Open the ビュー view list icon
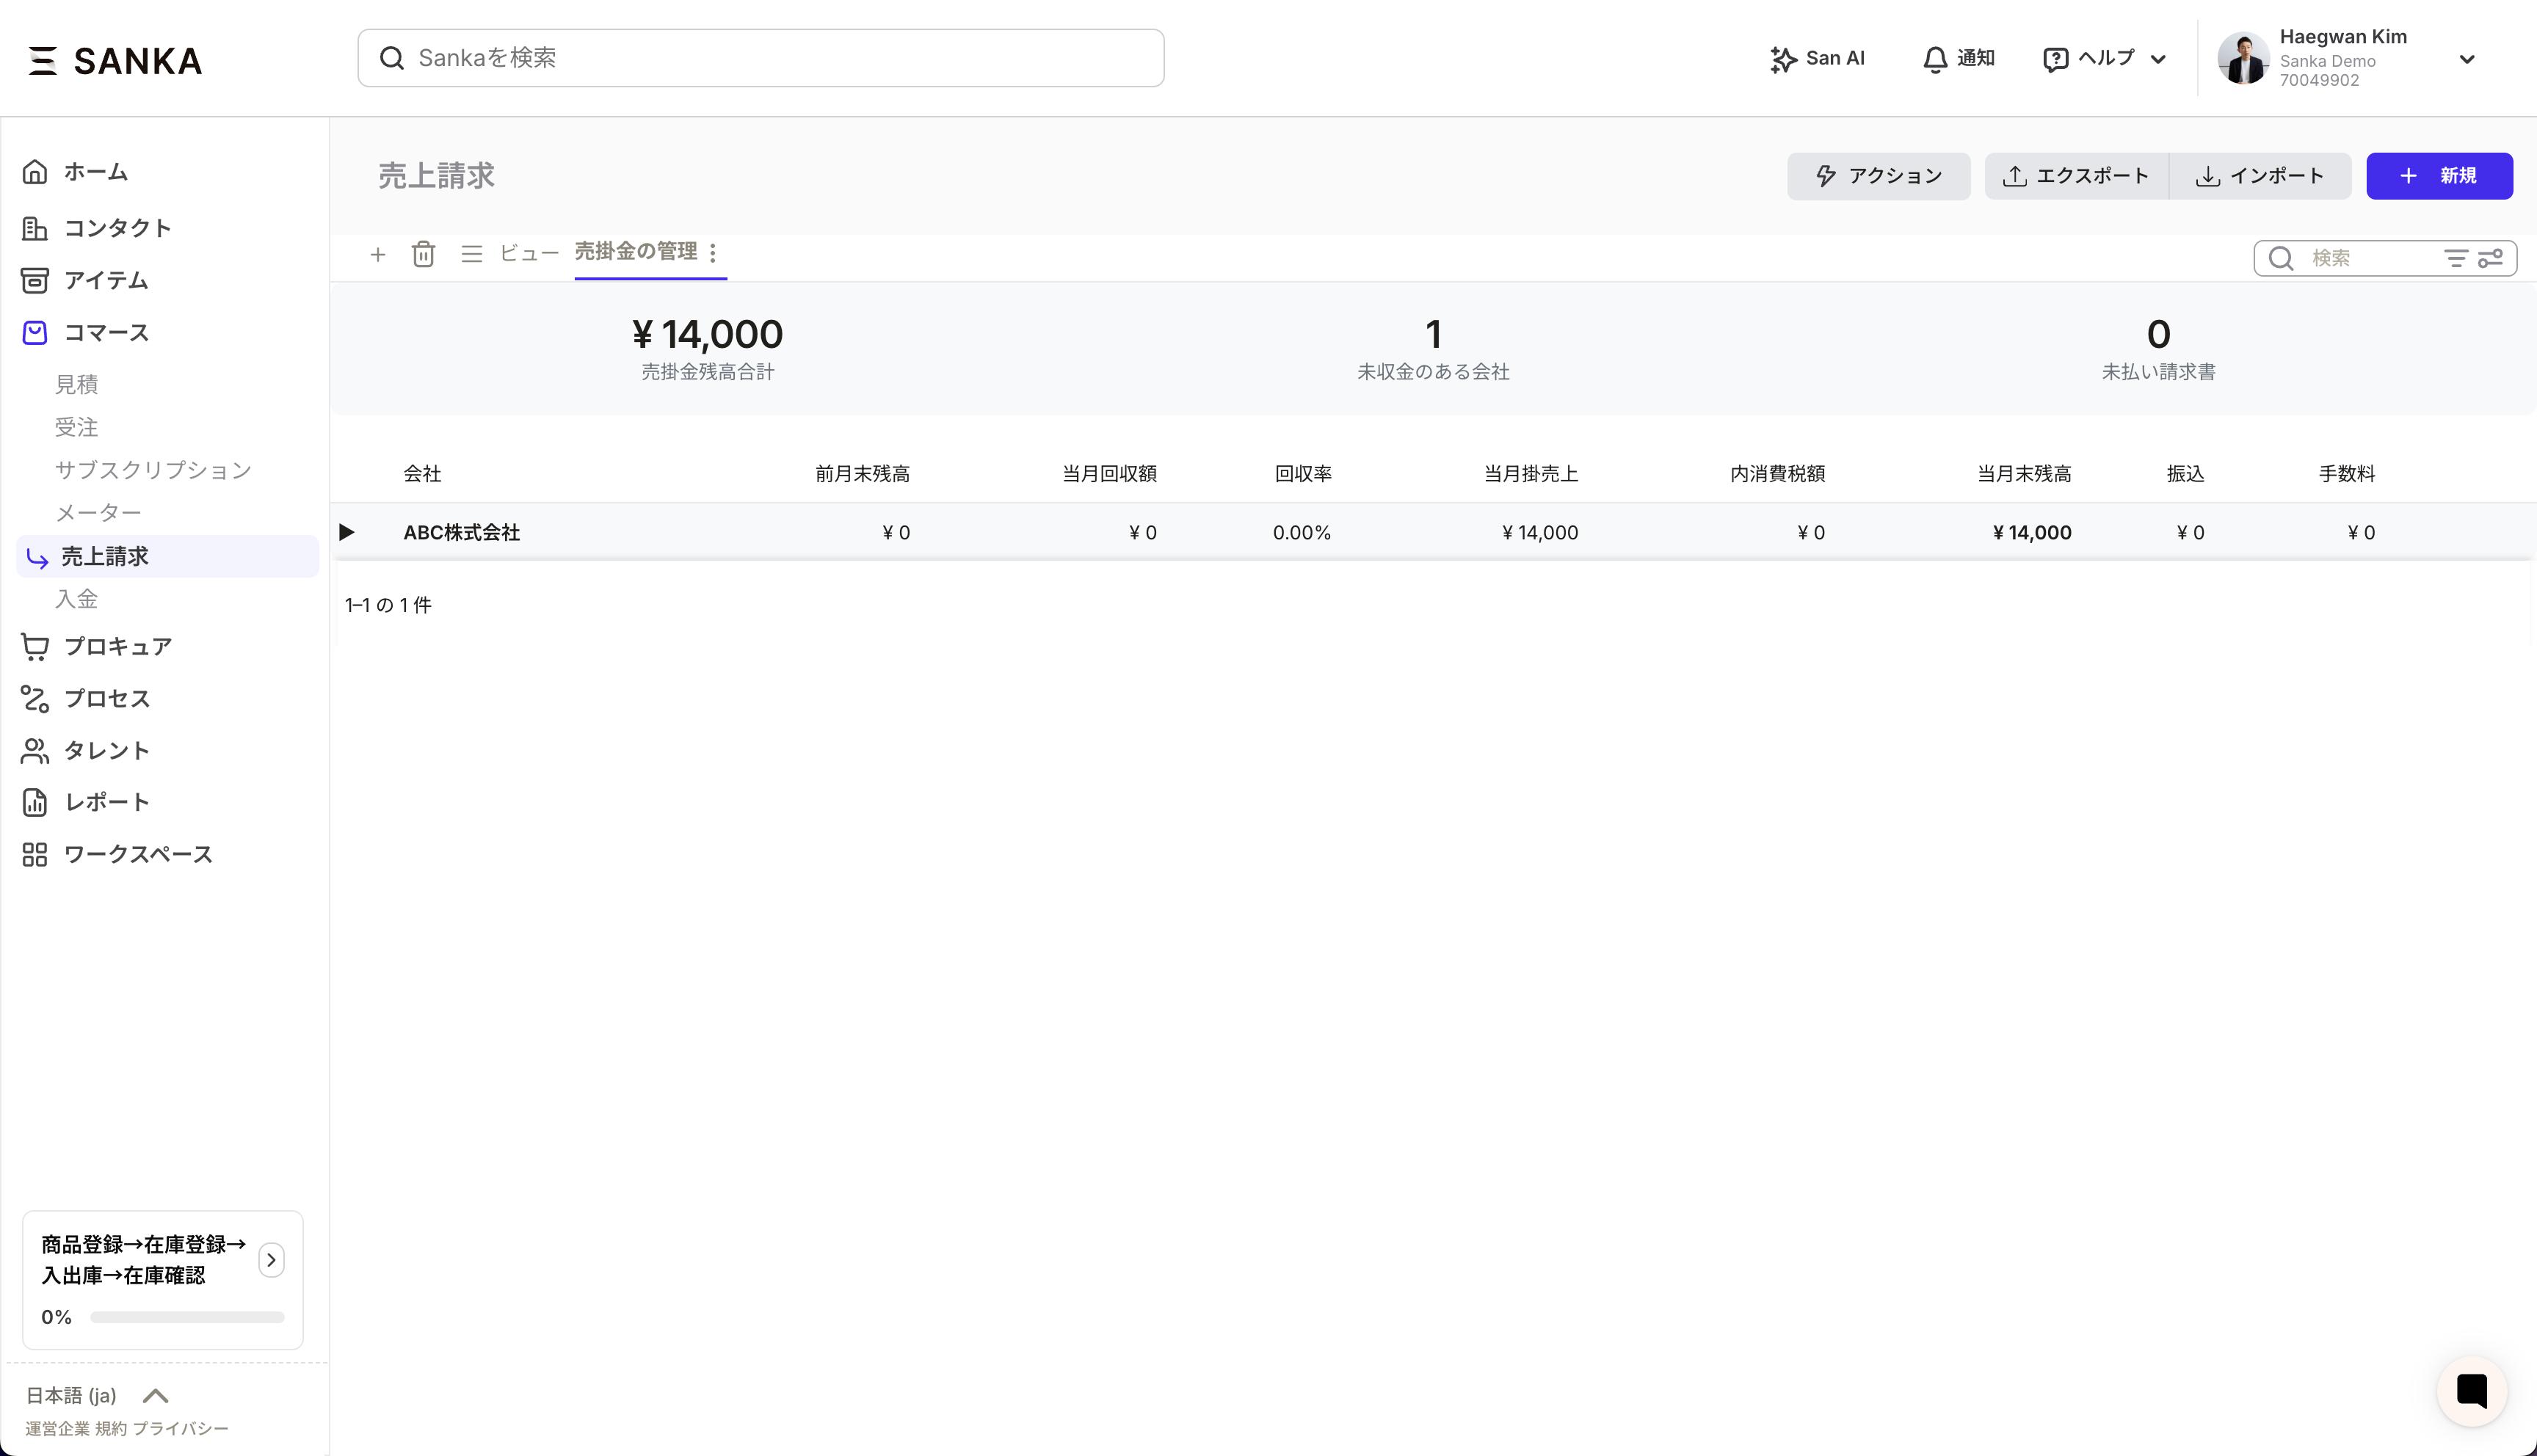This screenshot has width=2537, height=1456. (472, 255)
